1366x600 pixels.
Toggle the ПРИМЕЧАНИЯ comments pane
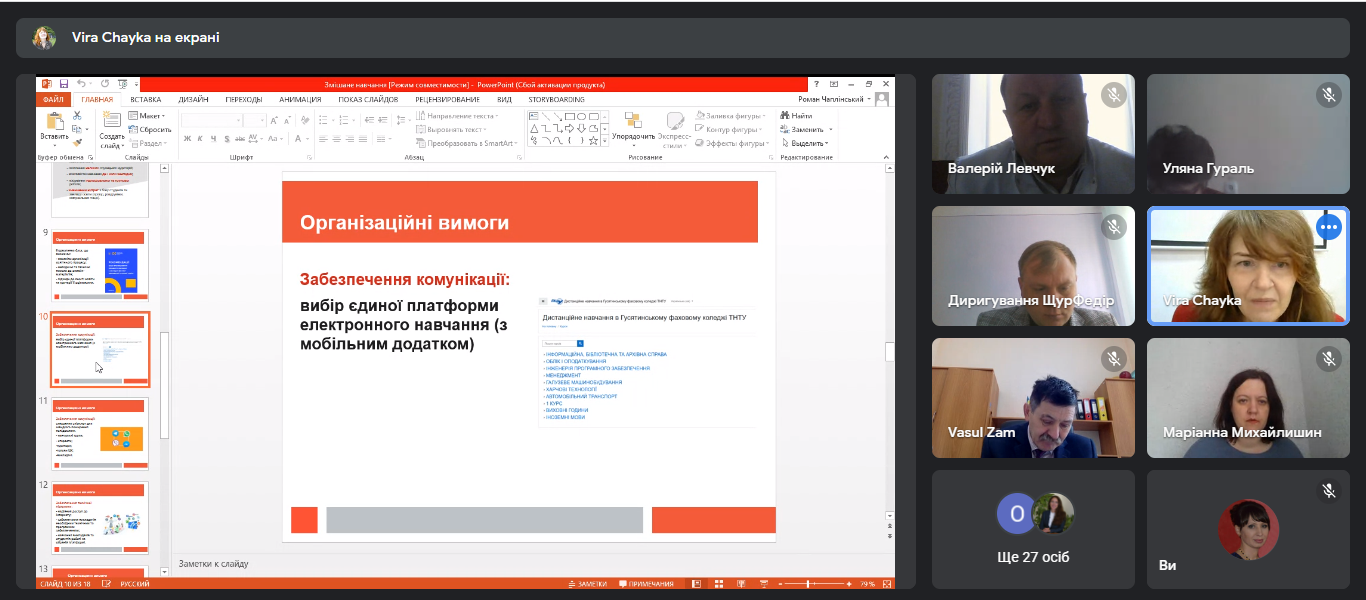646,584
